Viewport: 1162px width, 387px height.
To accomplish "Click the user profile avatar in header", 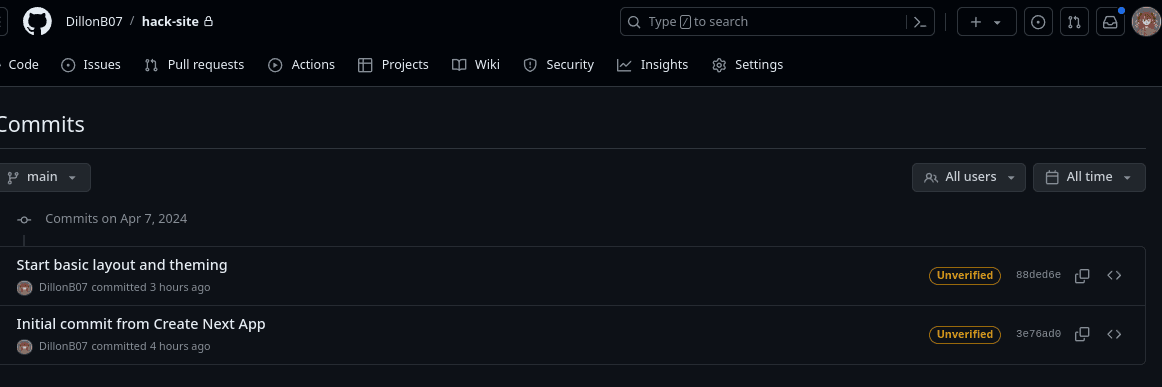I will point(1146,22).
